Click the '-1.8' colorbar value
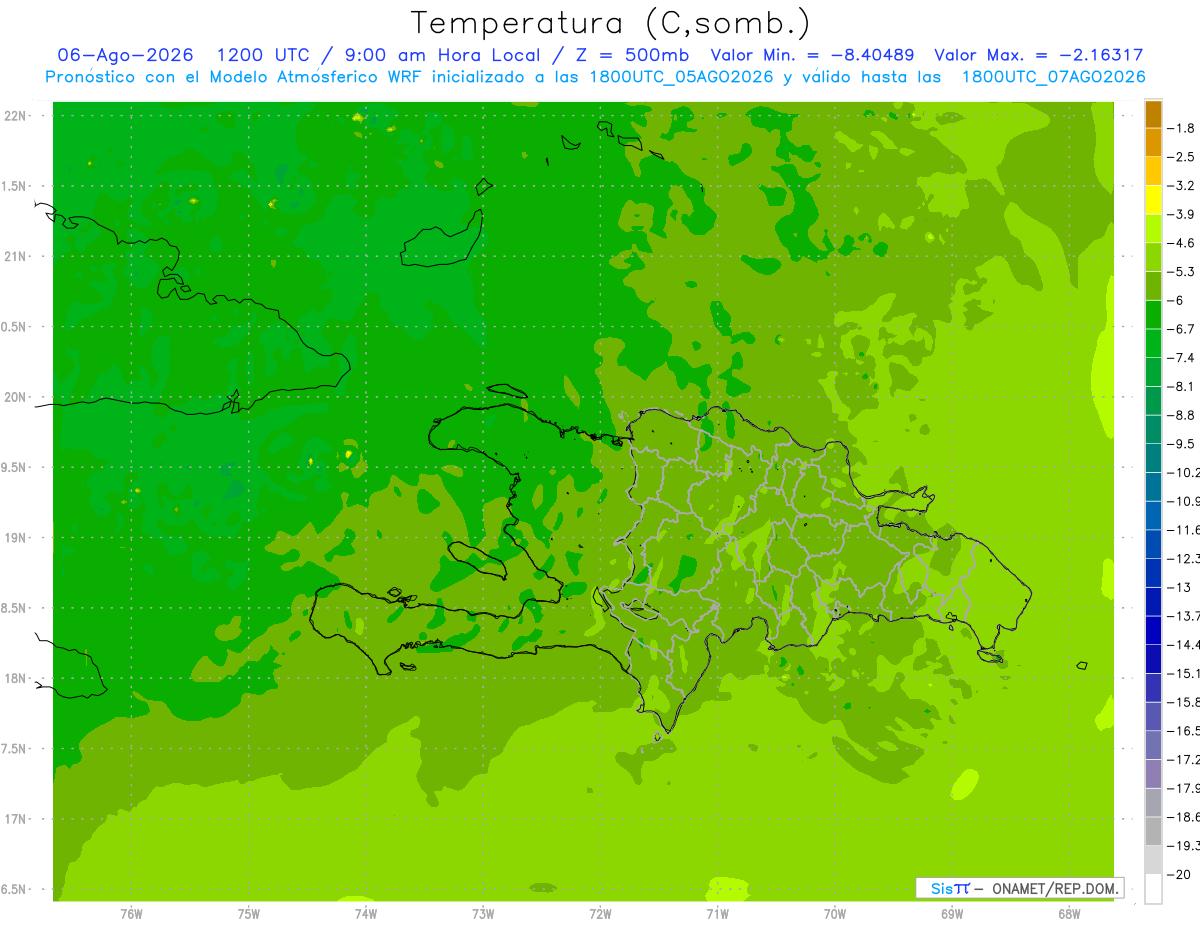 [1182, 128]
